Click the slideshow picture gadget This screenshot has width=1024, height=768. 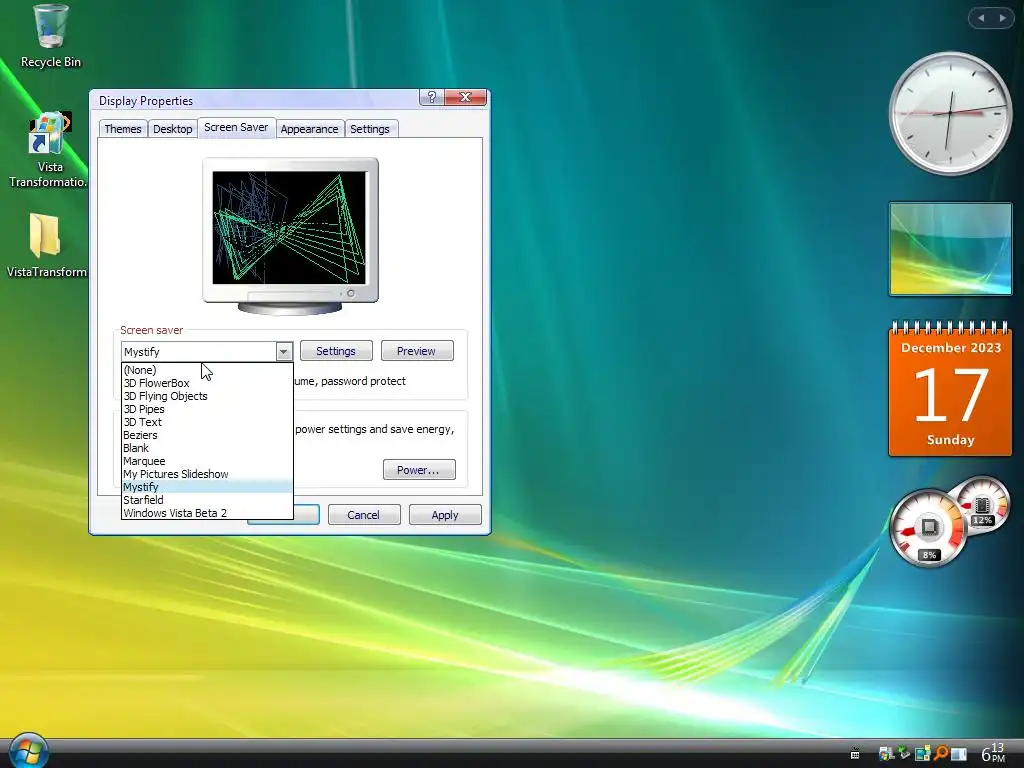[x=950, y=249]
